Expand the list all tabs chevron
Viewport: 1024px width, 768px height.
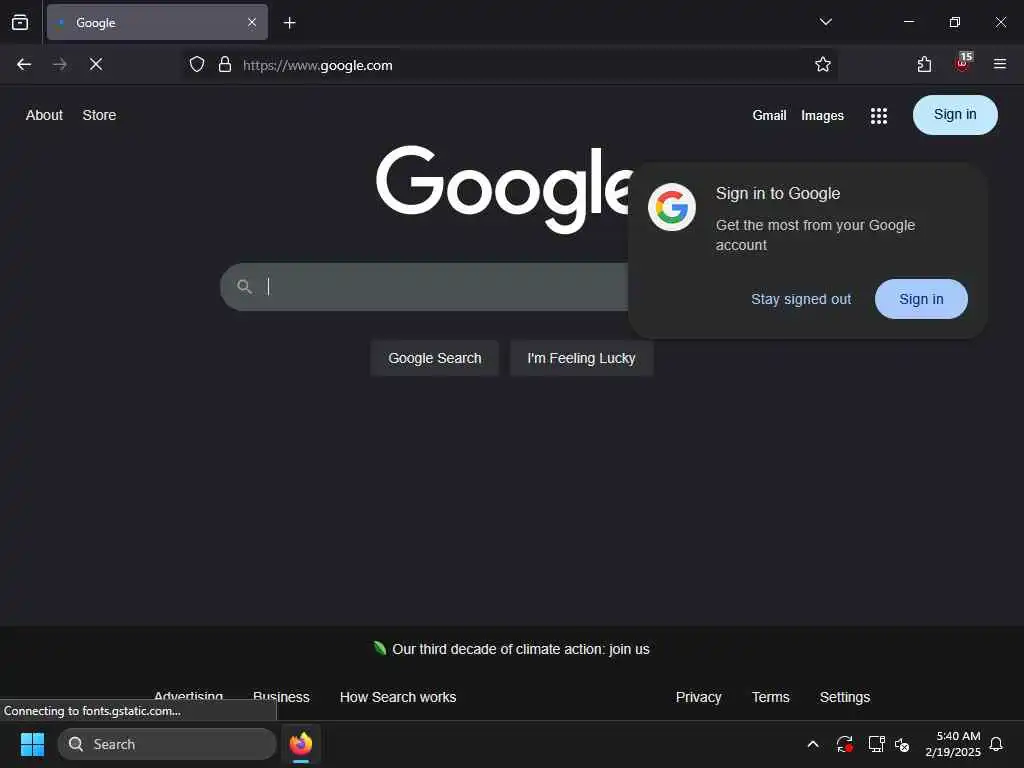click(x=825, y=22)
